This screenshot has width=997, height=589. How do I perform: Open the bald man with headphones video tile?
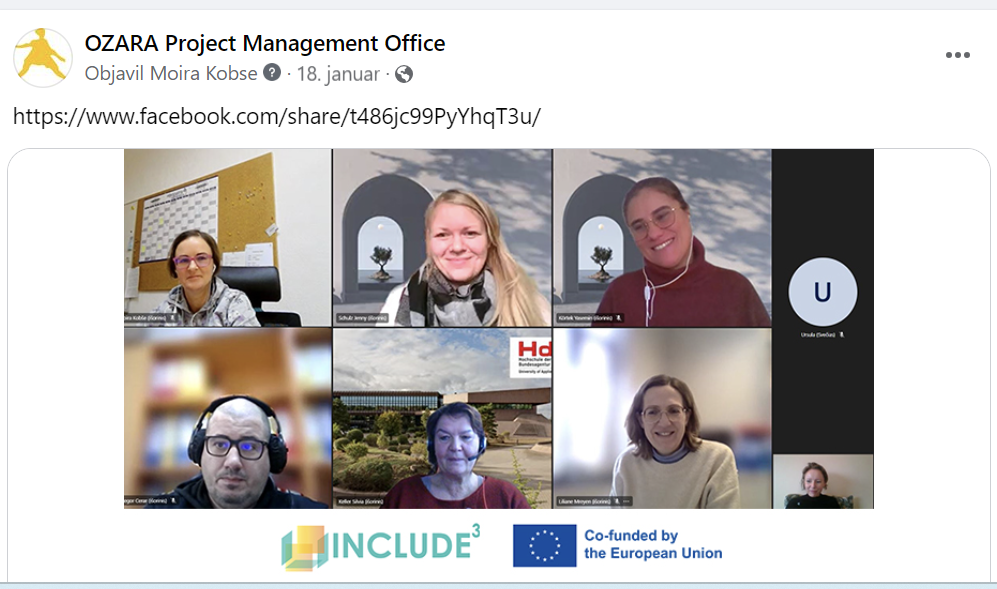point(228,419)
